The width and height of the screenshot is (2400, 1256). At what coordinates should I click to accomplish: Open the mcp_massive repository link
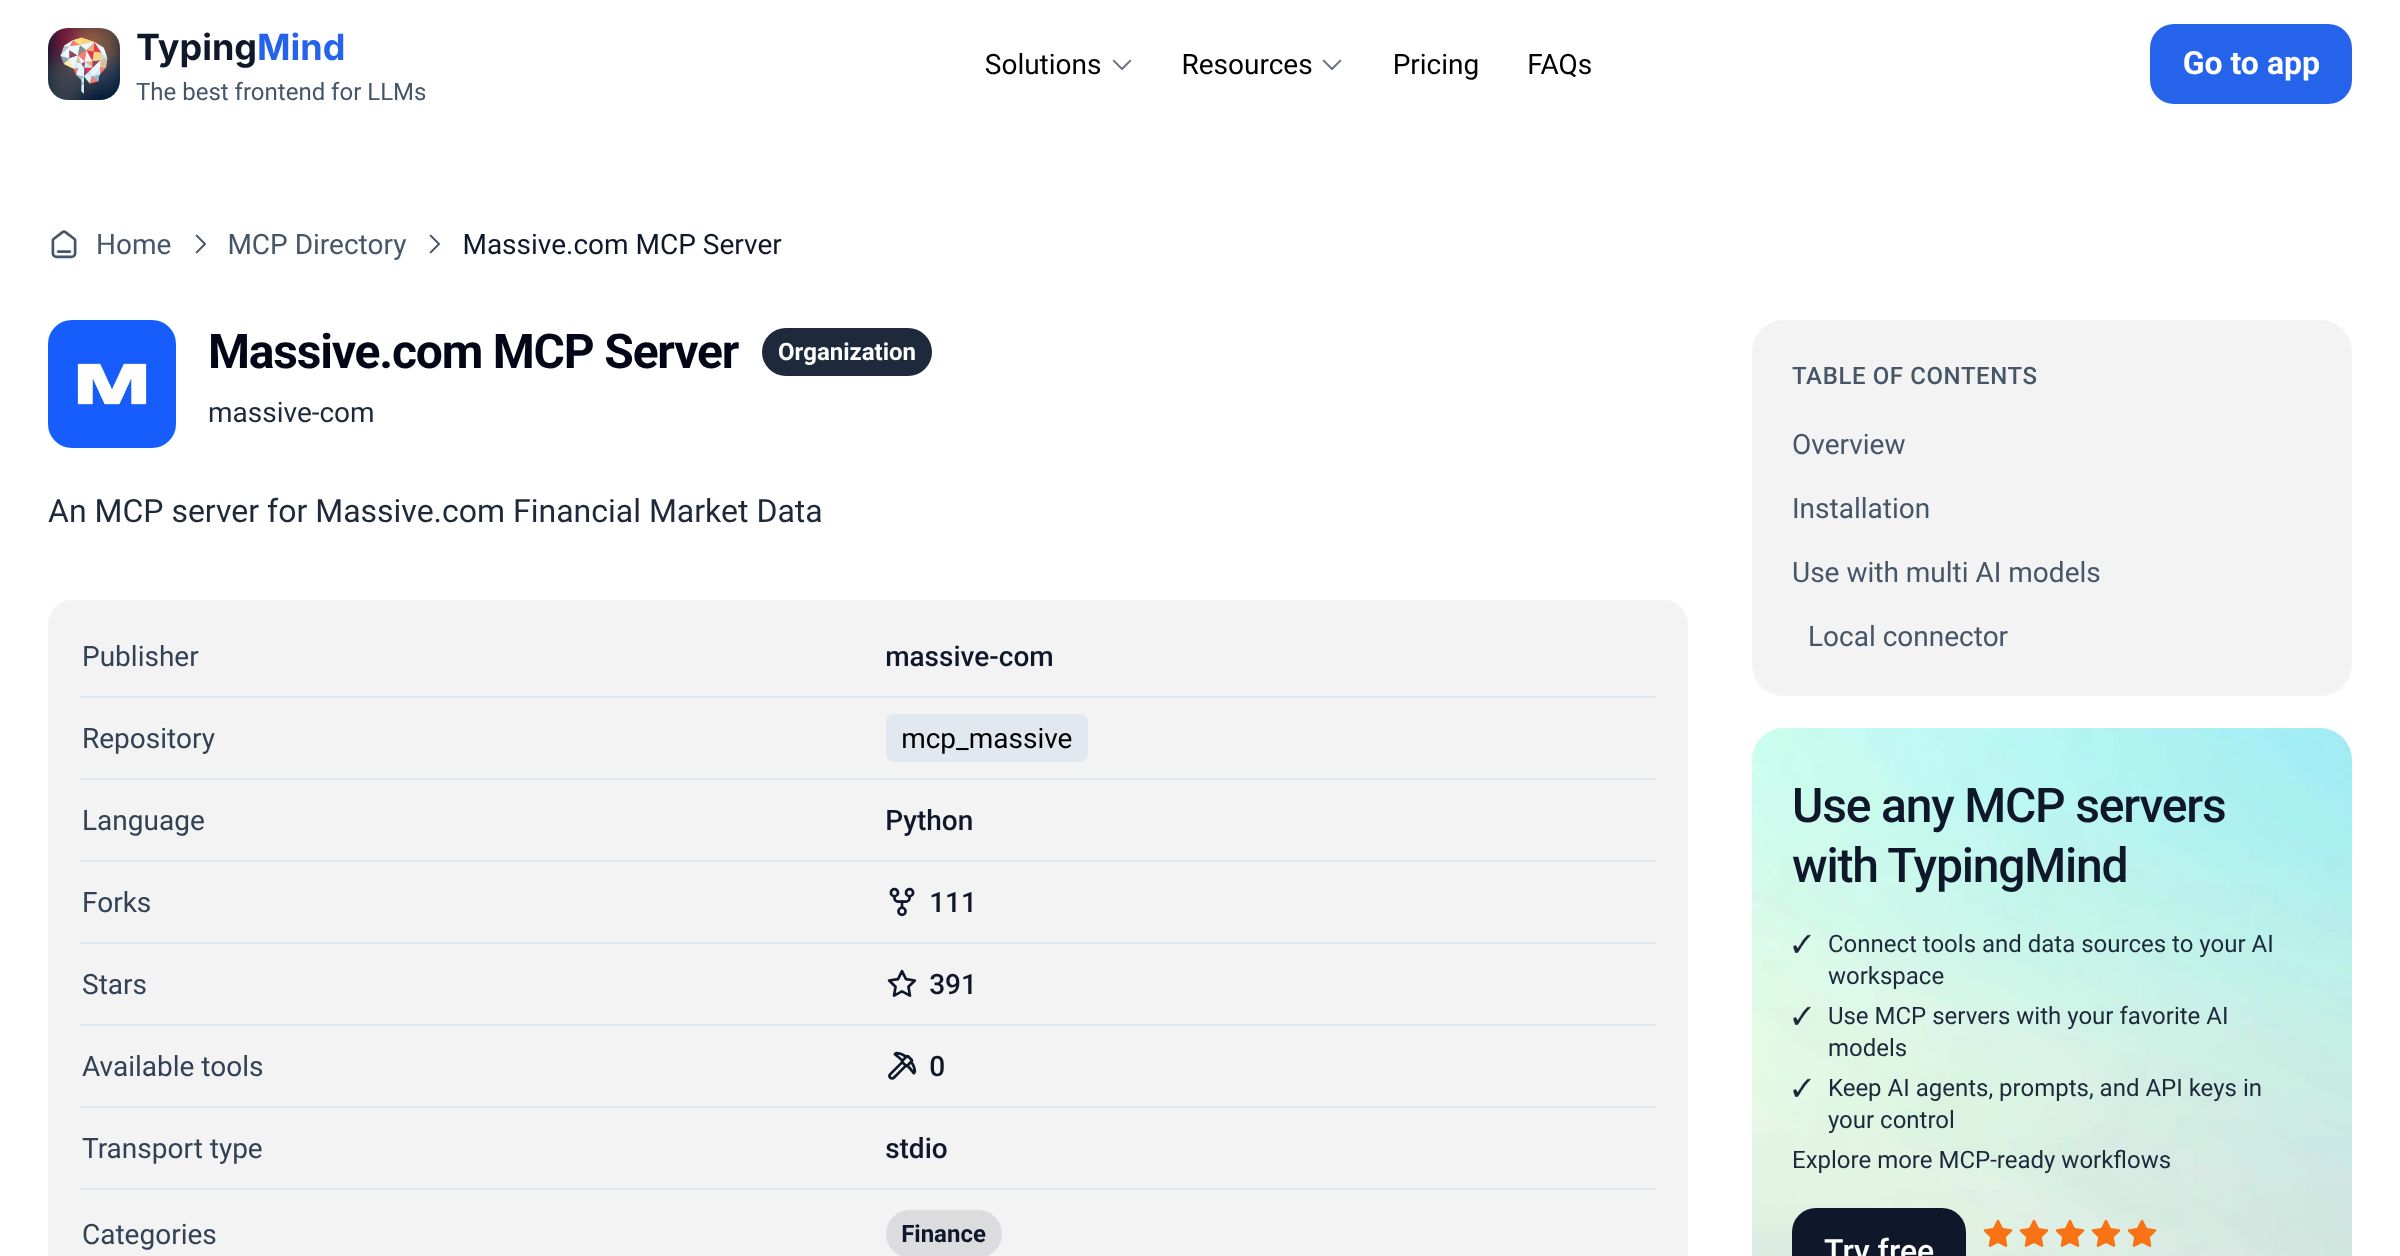pyautogui.click(x=986, y=738)
